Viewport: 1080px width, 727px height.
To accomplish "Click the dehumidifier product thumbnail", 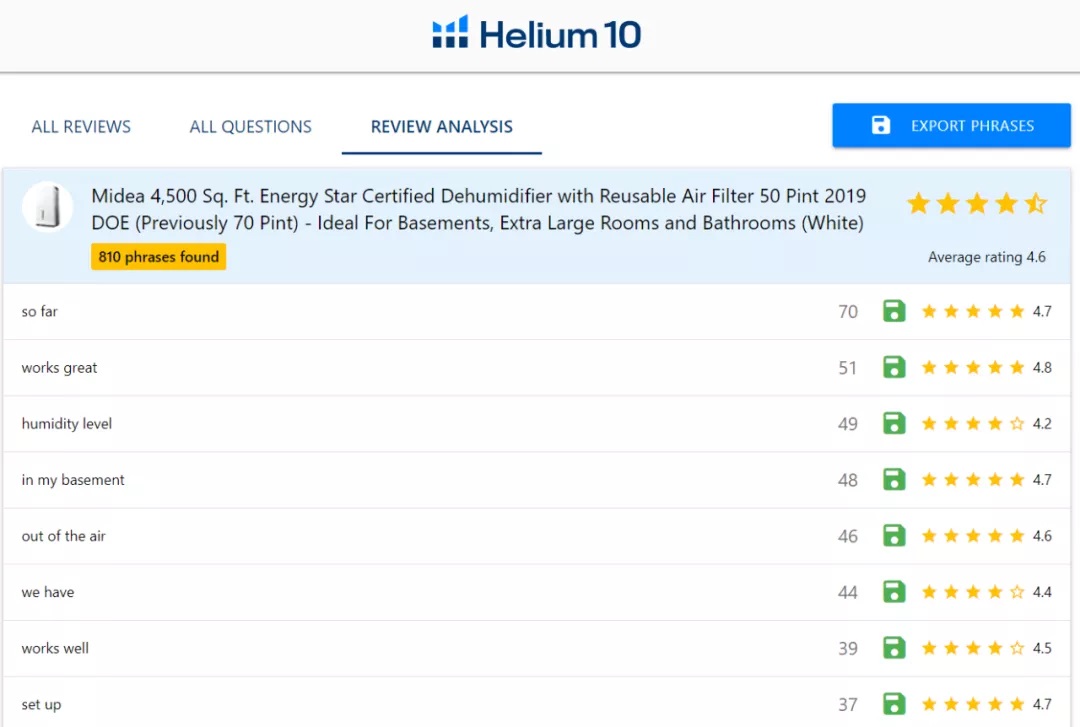I will pos(47,207).
